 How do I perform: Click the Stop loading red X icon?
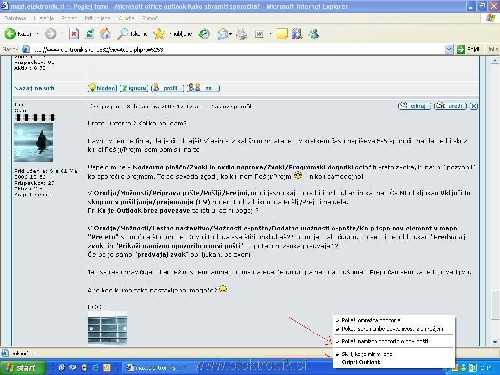point(74,34)
